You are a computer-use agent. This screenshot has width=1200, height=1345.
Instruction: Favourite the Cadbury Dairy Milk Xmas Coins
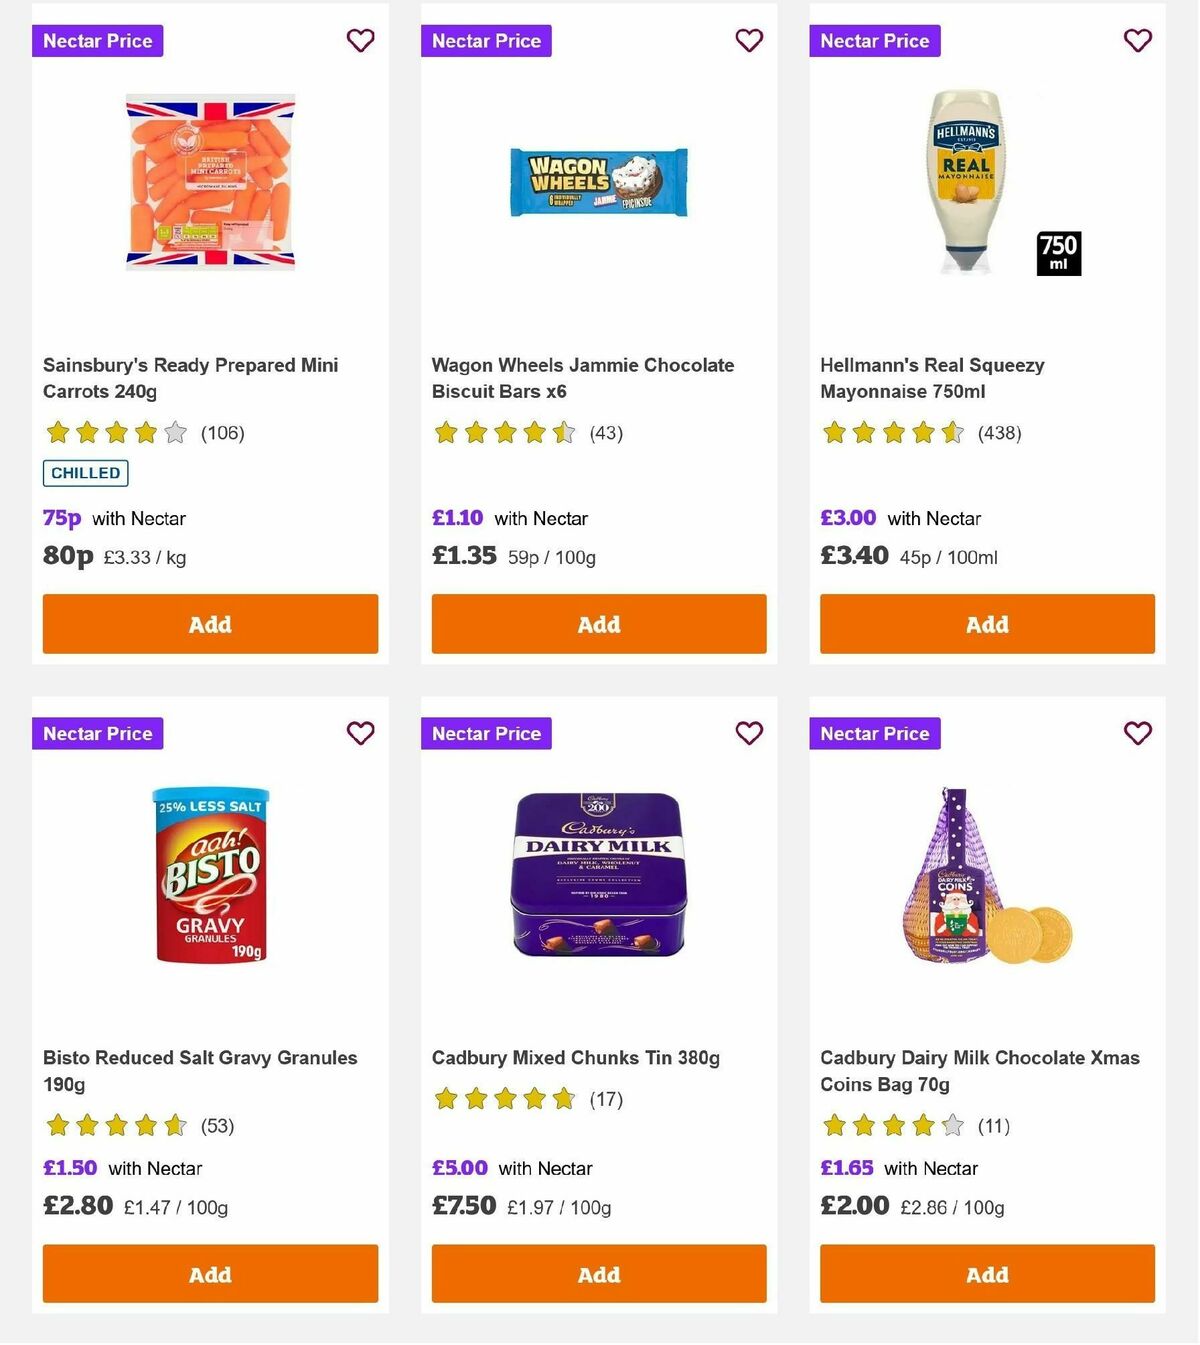pos(1137,733)
